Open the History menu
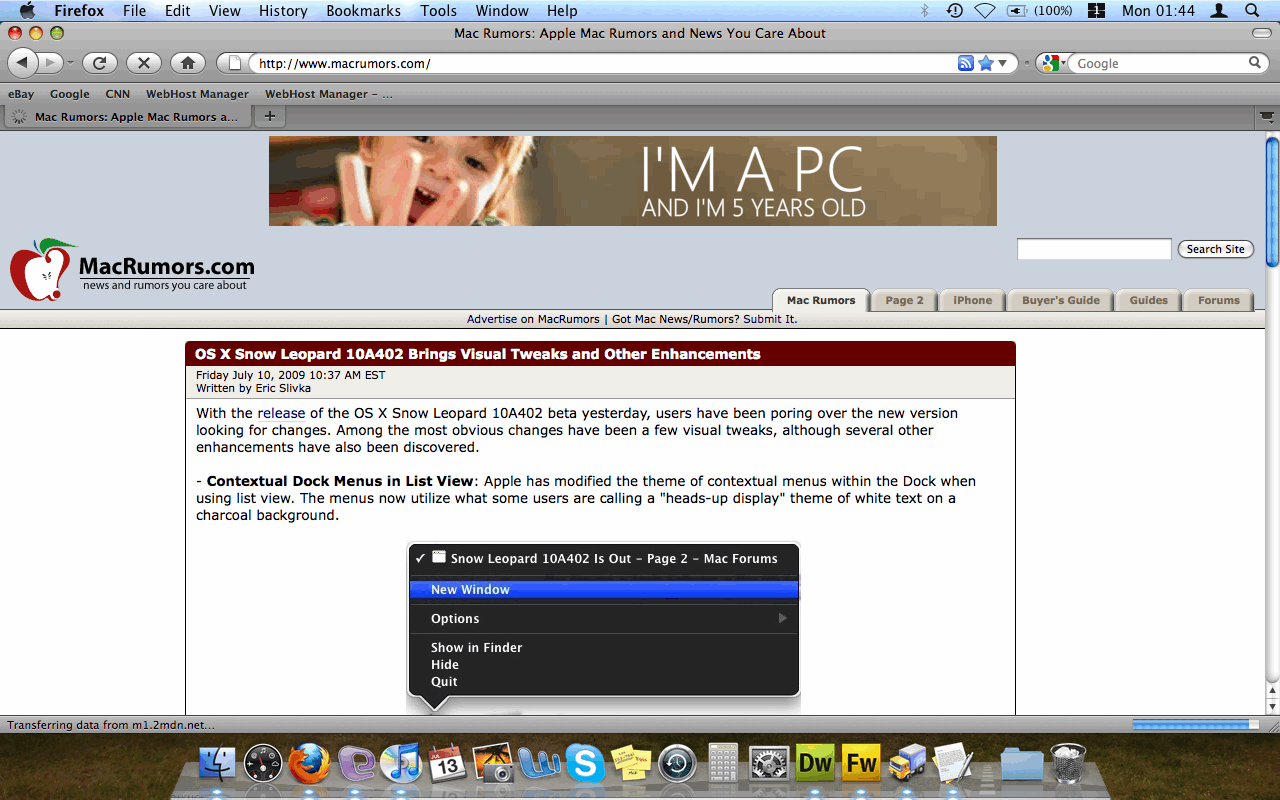 point(283,11)
